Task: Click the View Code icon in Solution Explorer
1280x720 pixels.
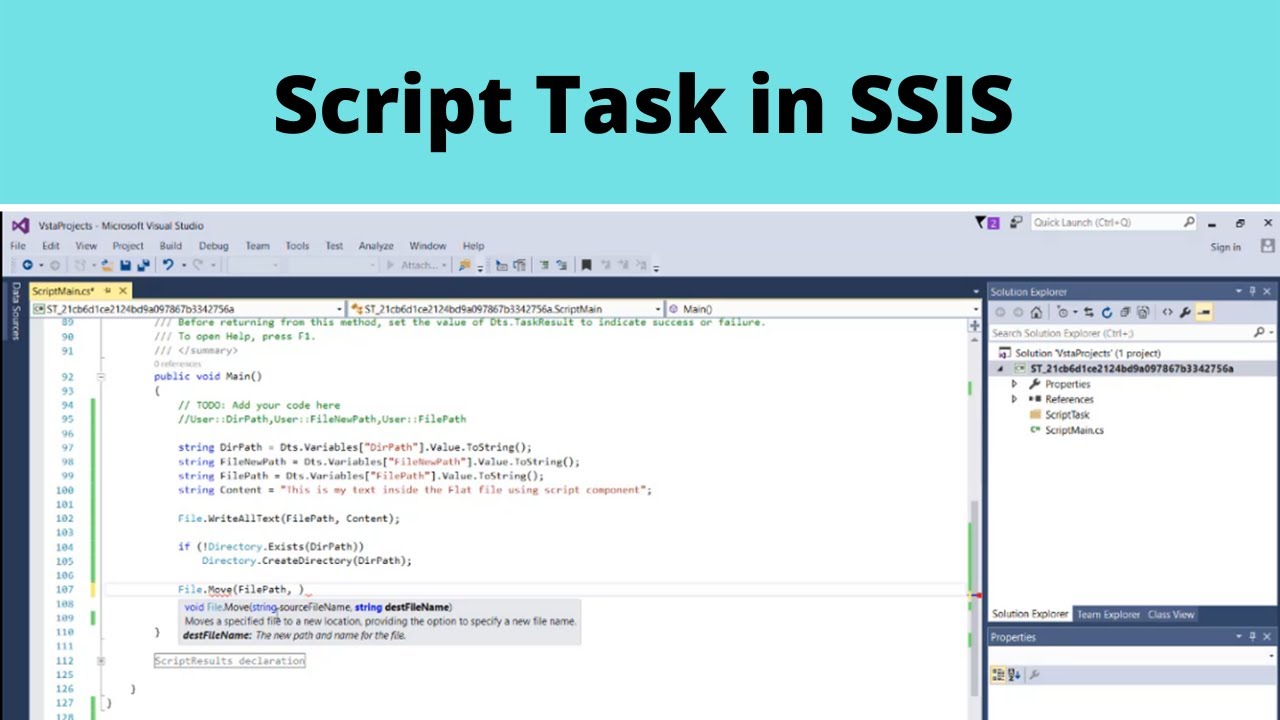Action: [x=1167, y=312]
